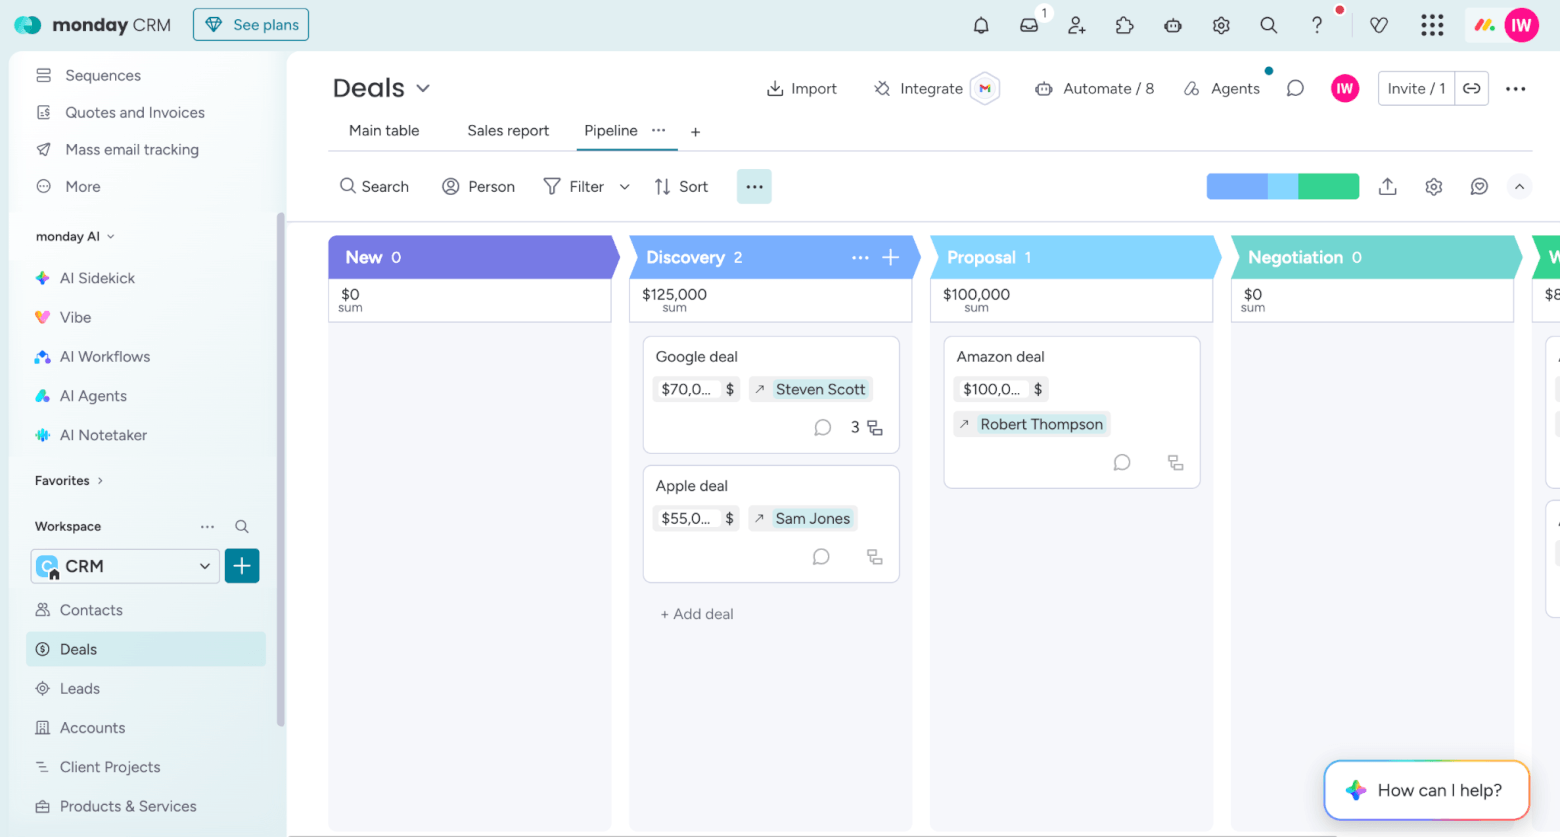This screenshot has width=1560, height=837.
Task: Open the Apple deal conversation bubble
Action: click(x=821, y=556)
